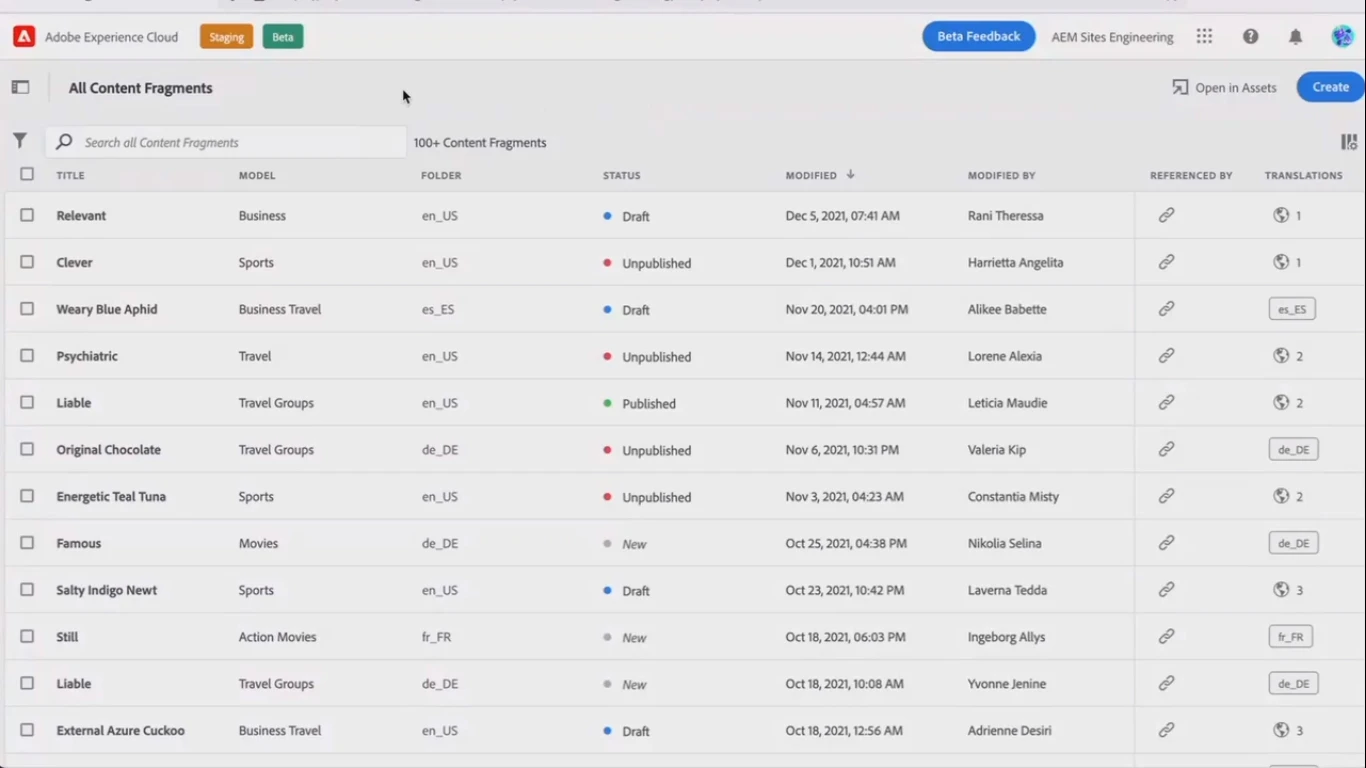The width and height of the screenshot is (1366, 768).
Task: Click the Beta Feedback button
Action: point(978,36)
